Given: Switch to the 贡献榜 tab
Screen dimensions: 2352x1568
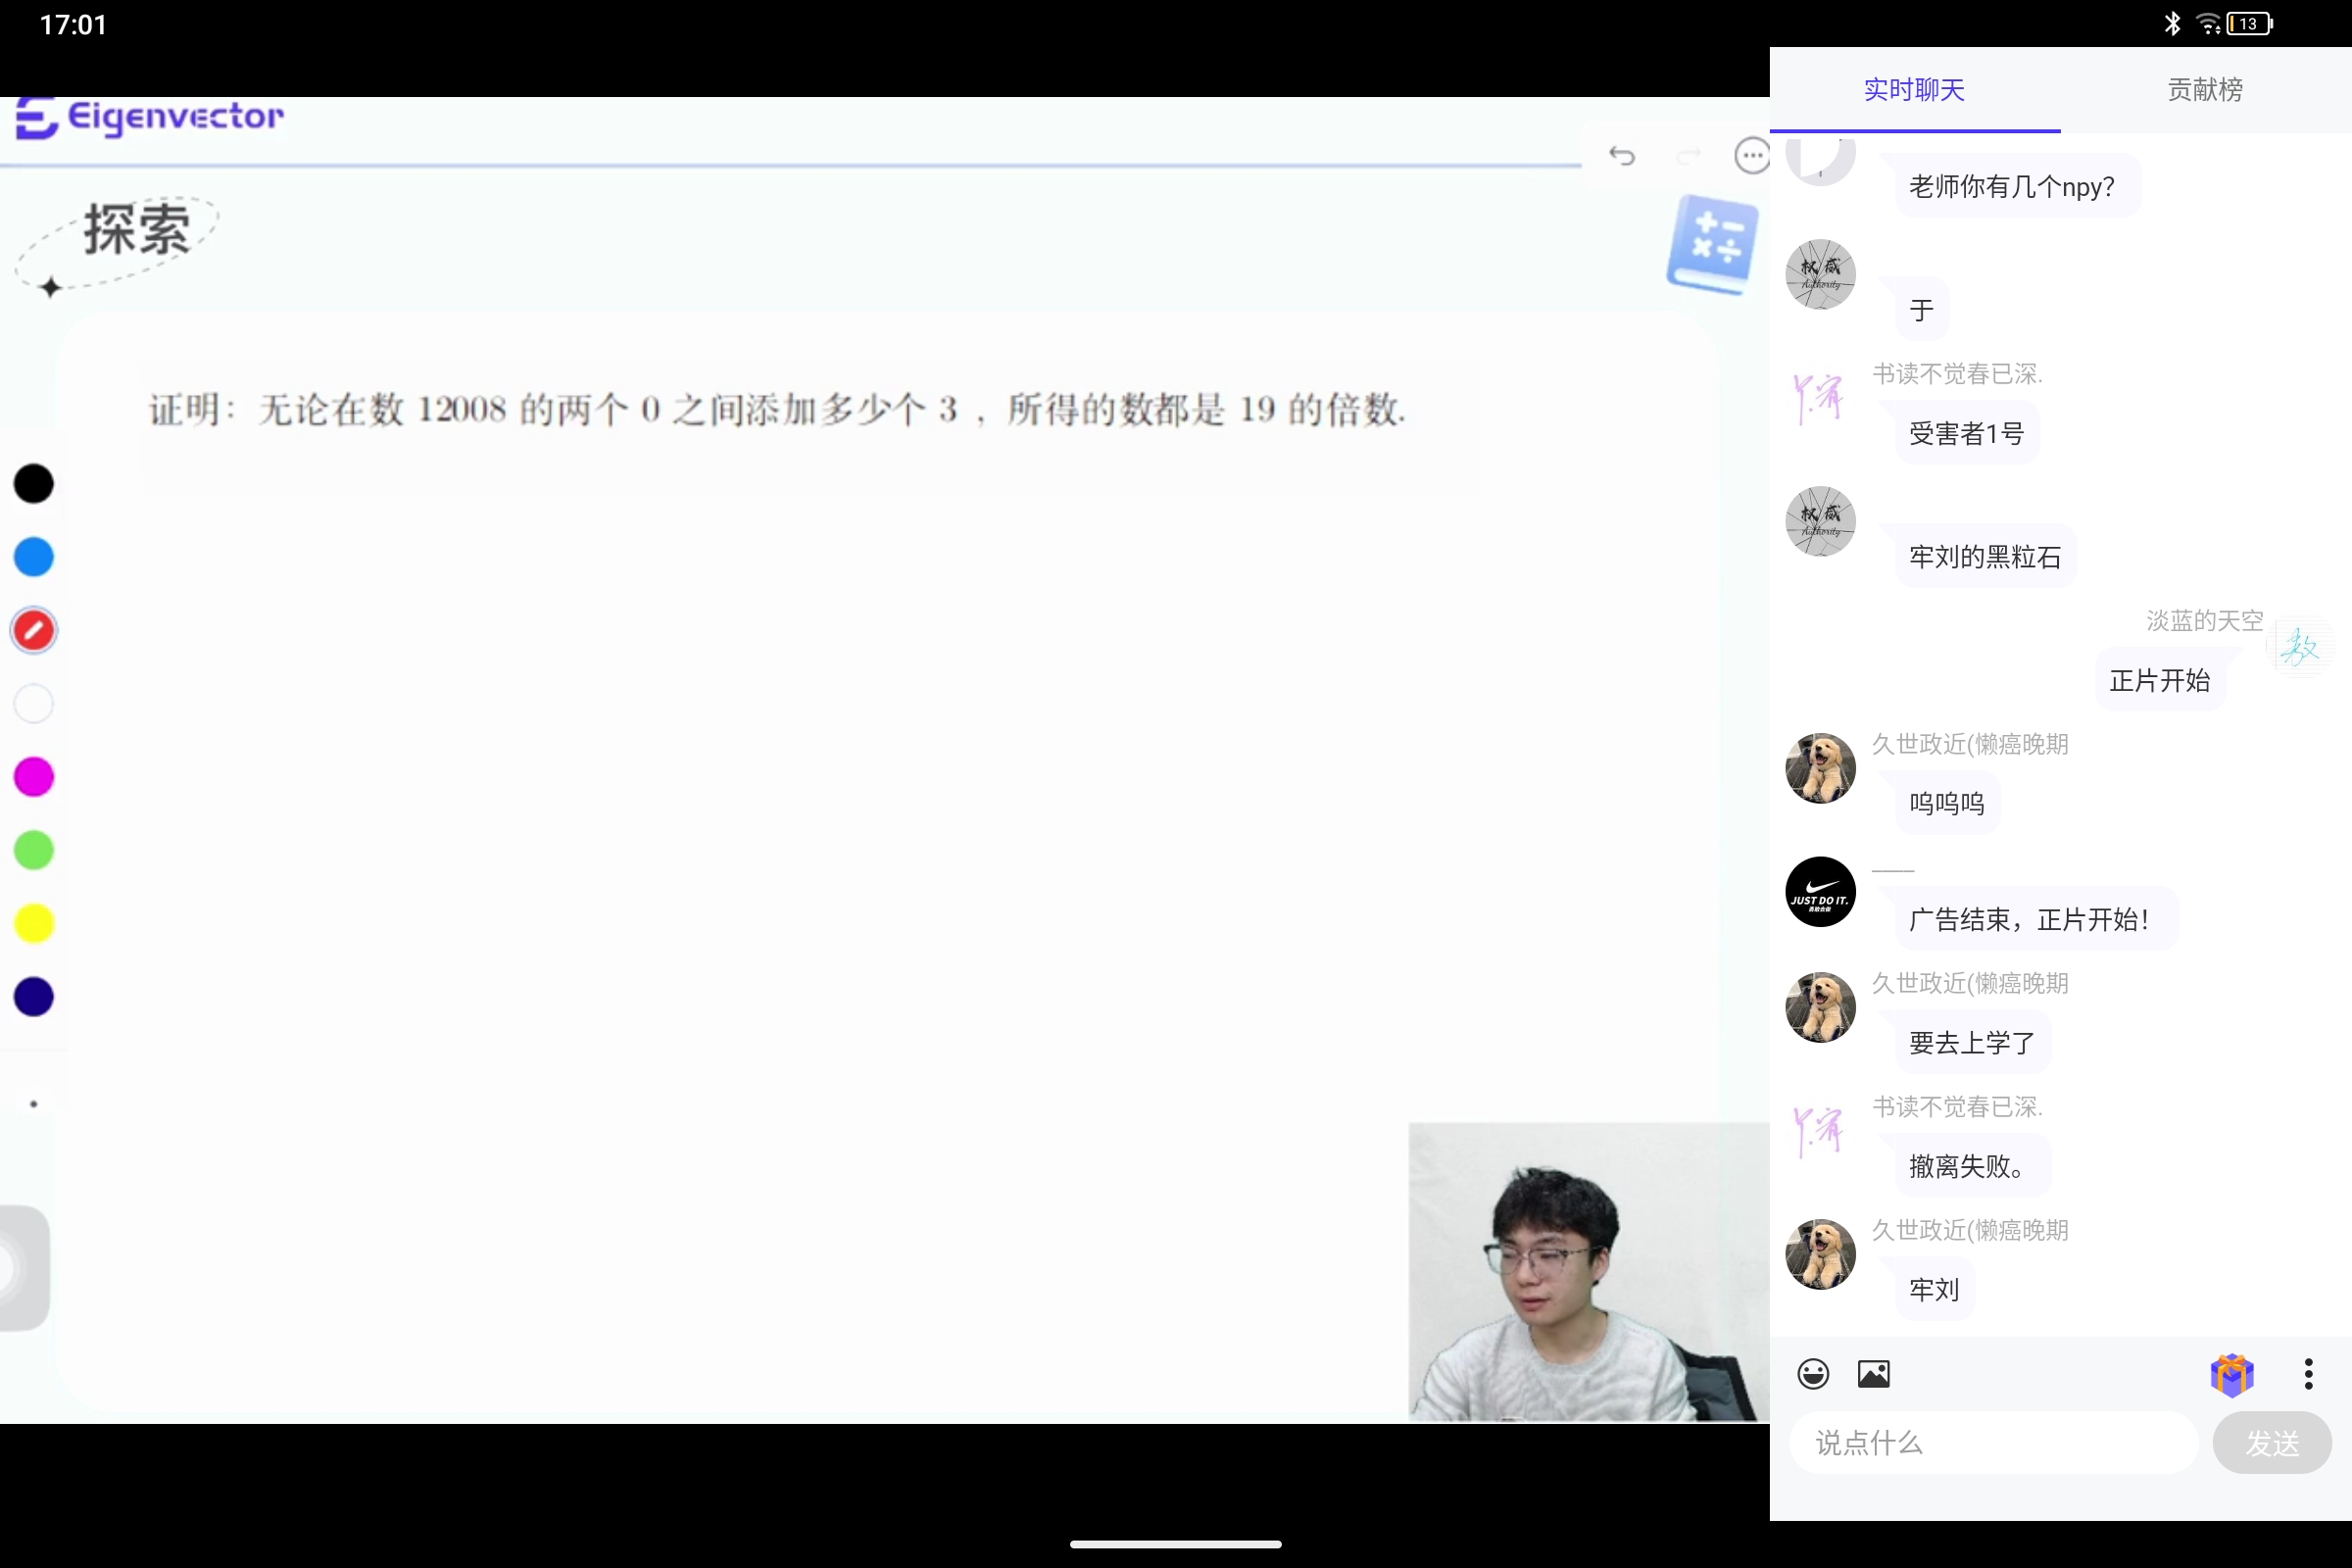Looking at the screenshot, I should point(2204,90).
